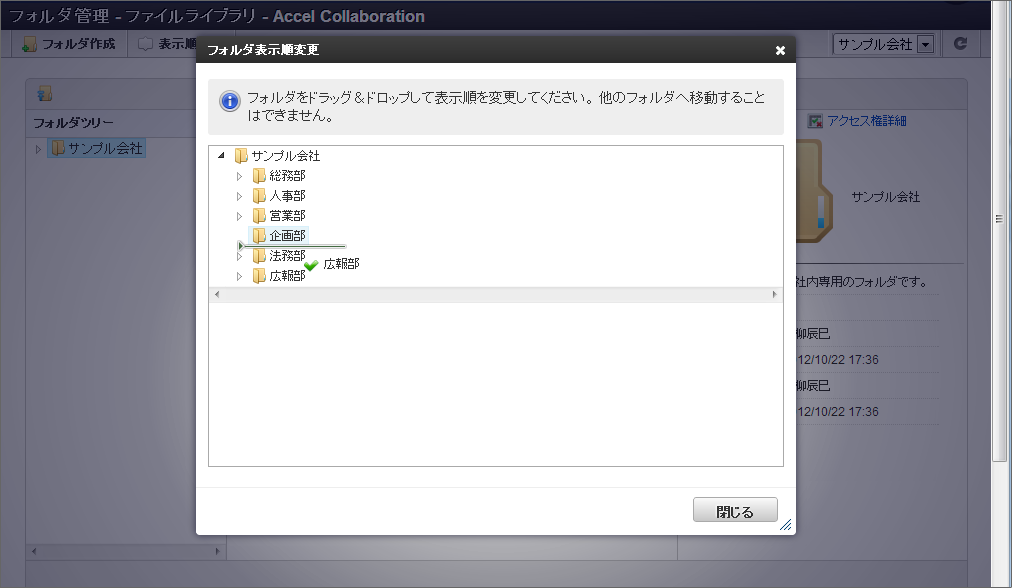Select サンプル会社 root label in dialog tree

click(x=285, y=156)
